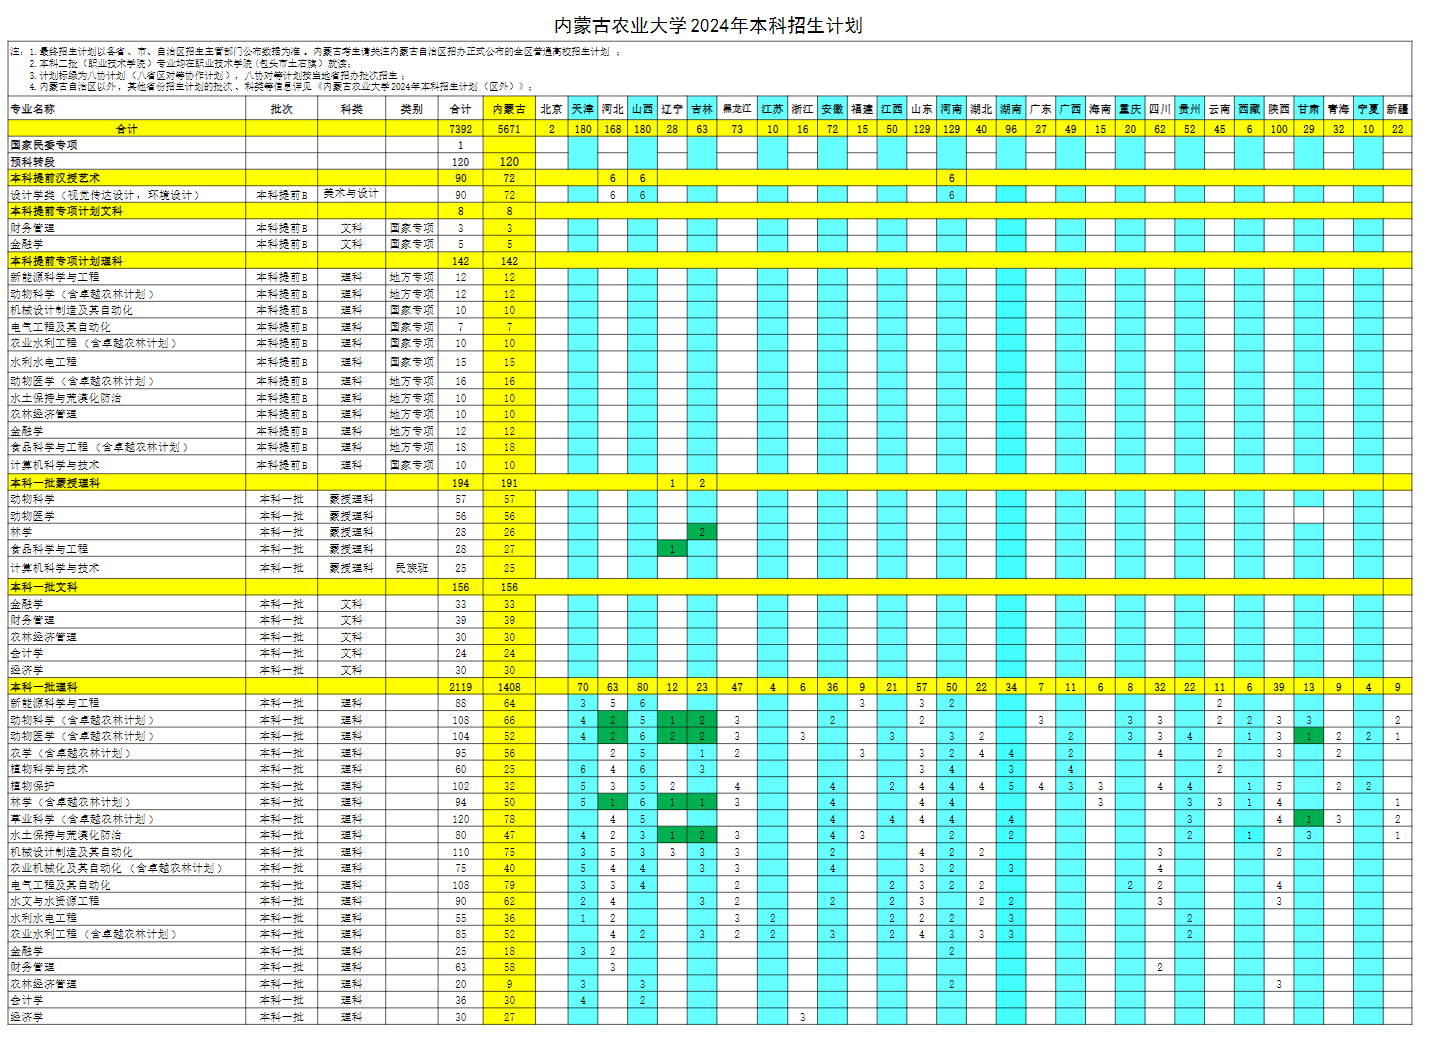This screenshot has width=1441, height=1050.
Task: Click the 北京 province header
Action: point(552,109)
